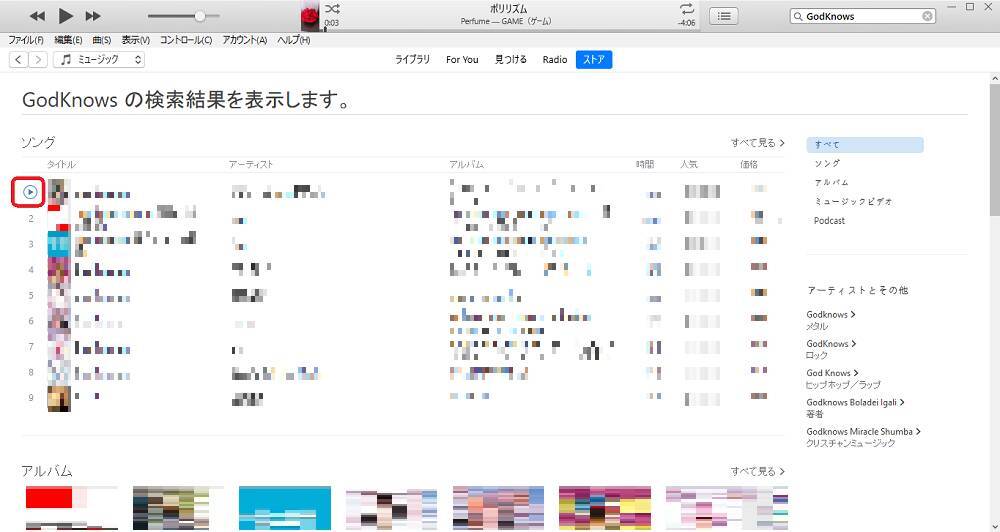The width and height of the screenshot is (1000, 532).
Task: Click the price button of song 4
Action: pos(758,267)
